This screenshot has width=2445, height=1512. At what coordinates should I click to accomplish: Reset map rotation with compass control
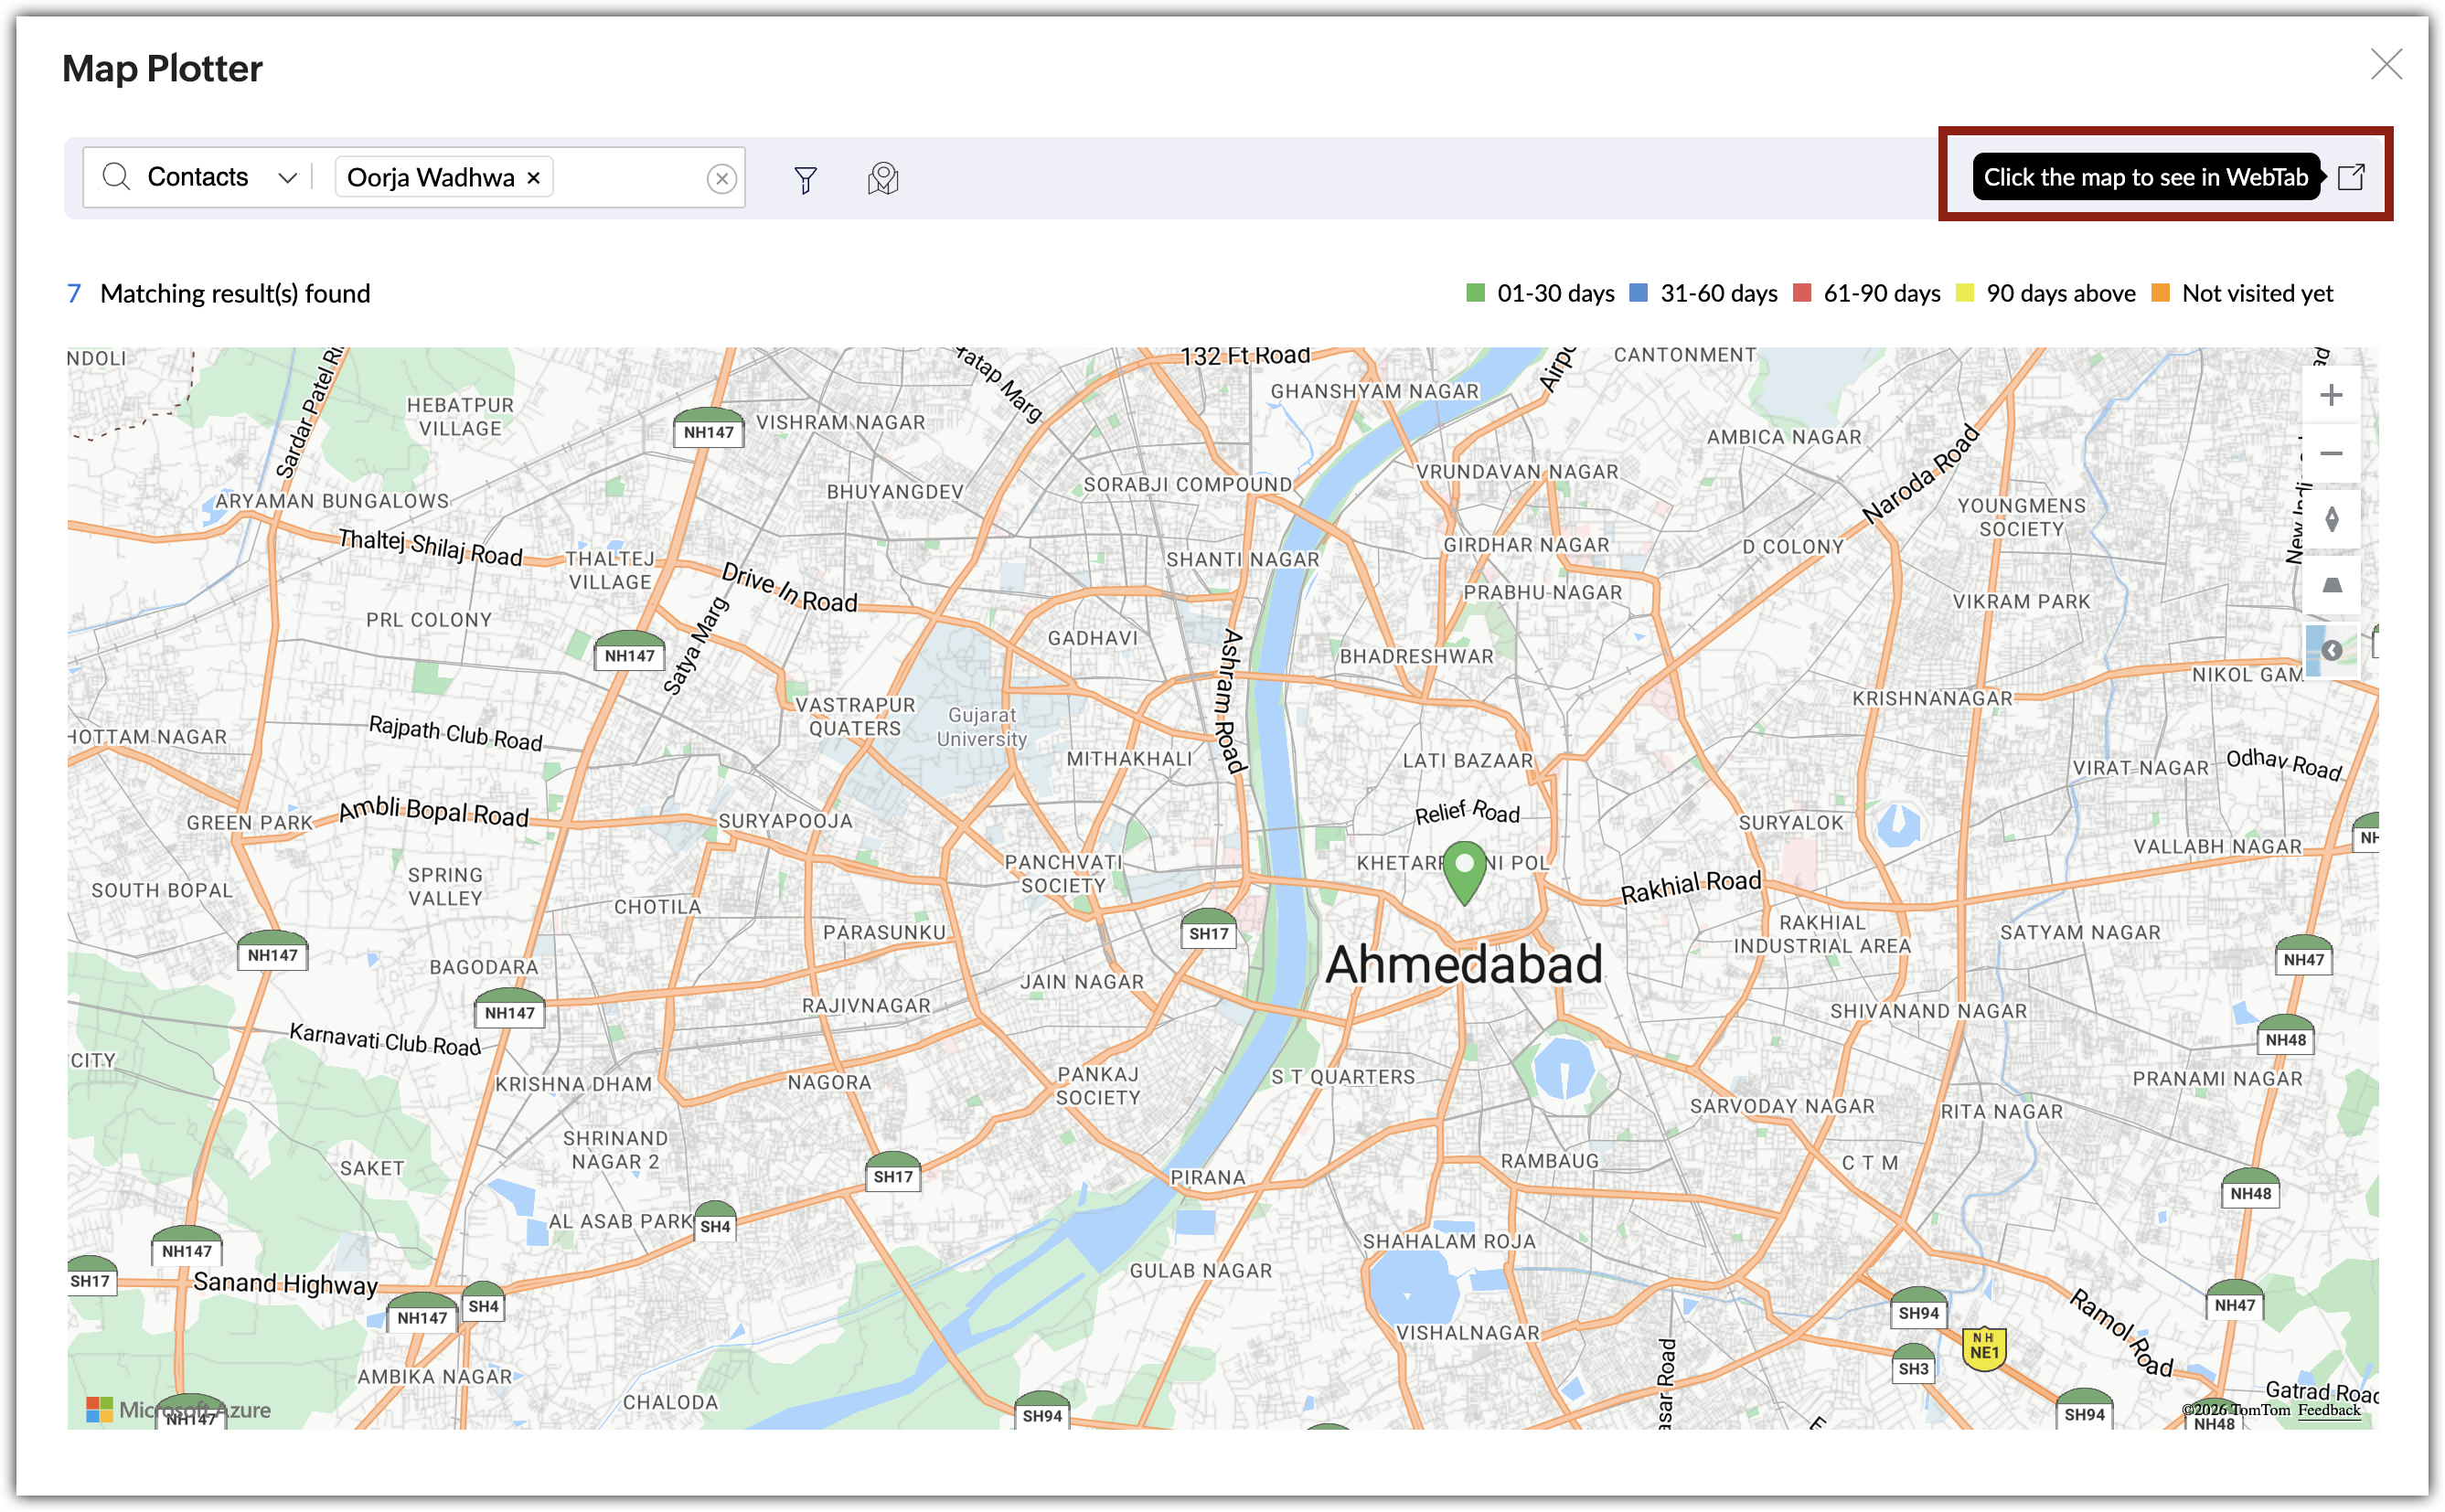coord(2331,519)
